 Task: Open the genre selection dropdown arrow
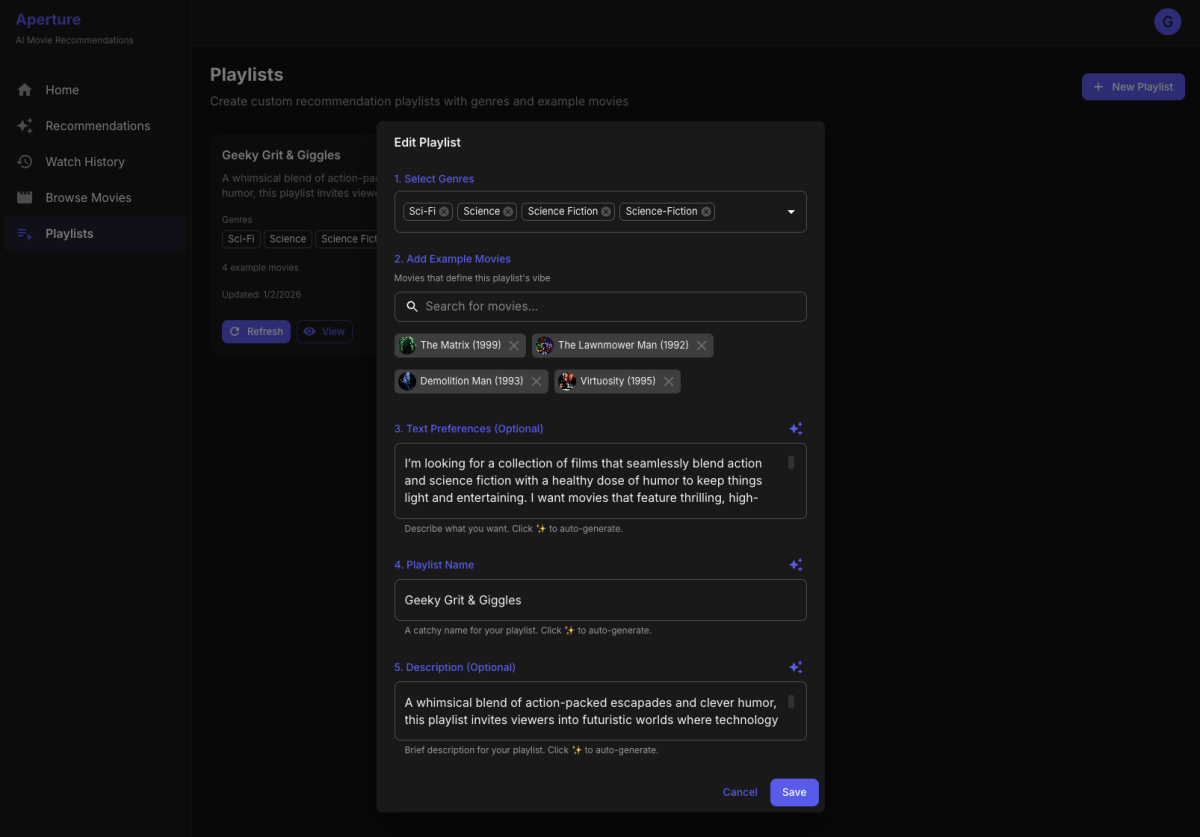pos(790,211)
